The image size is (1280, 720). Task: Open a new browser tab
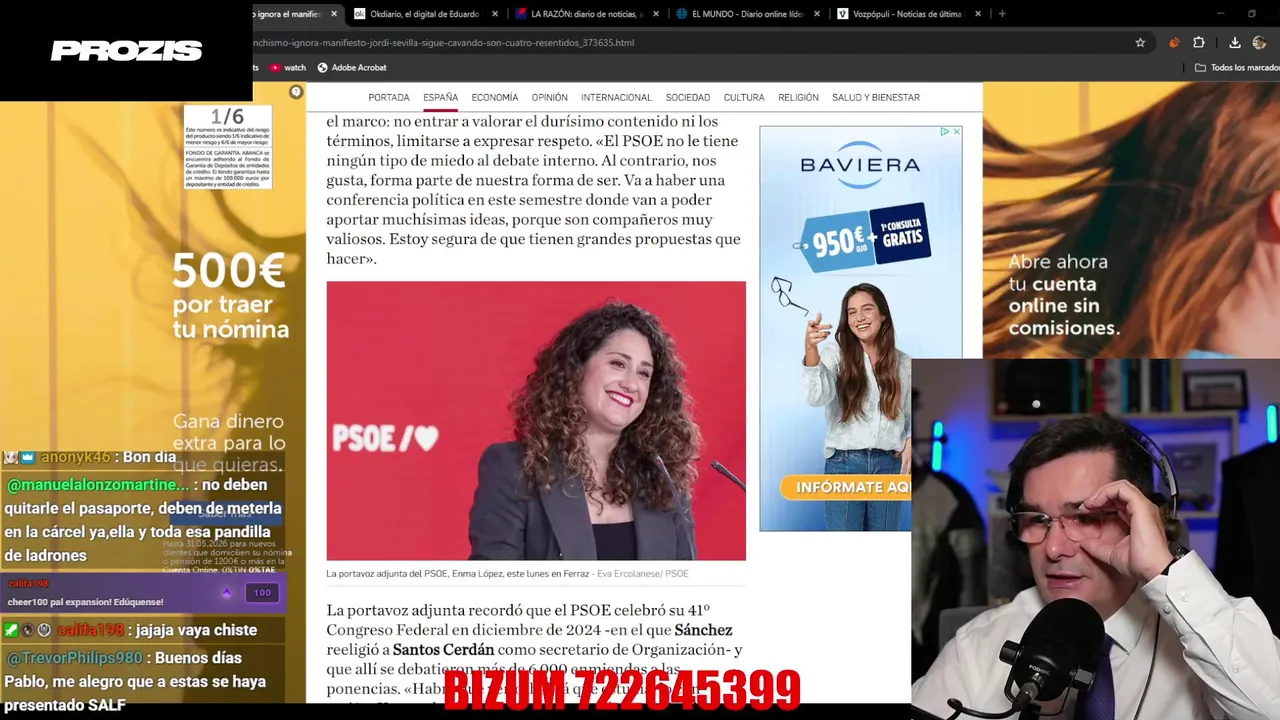point(1002,14)
